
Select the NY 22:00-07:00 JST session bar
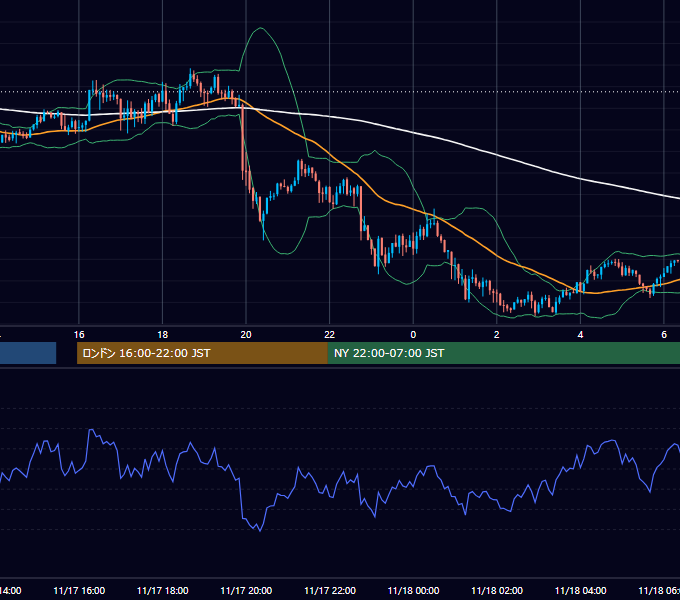503,353
